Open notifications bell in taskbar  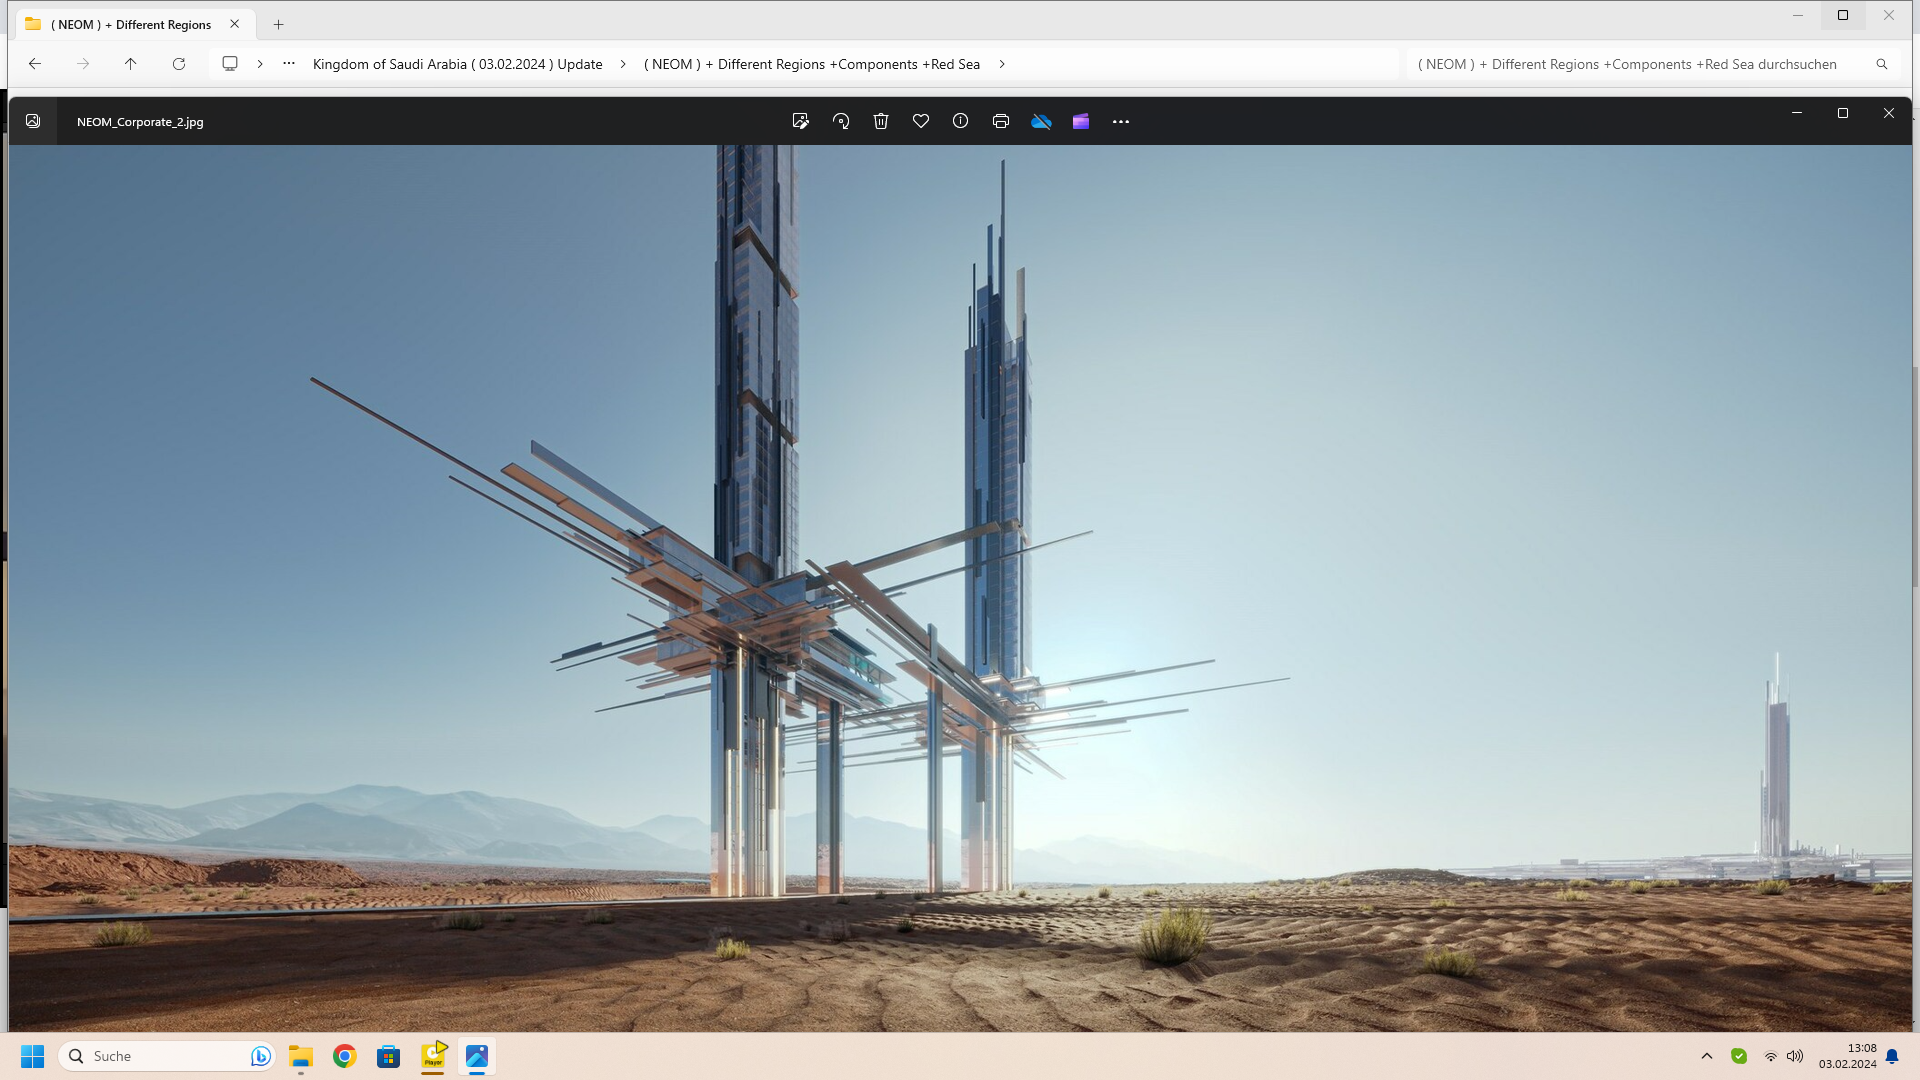[x=1892, y=1056]
